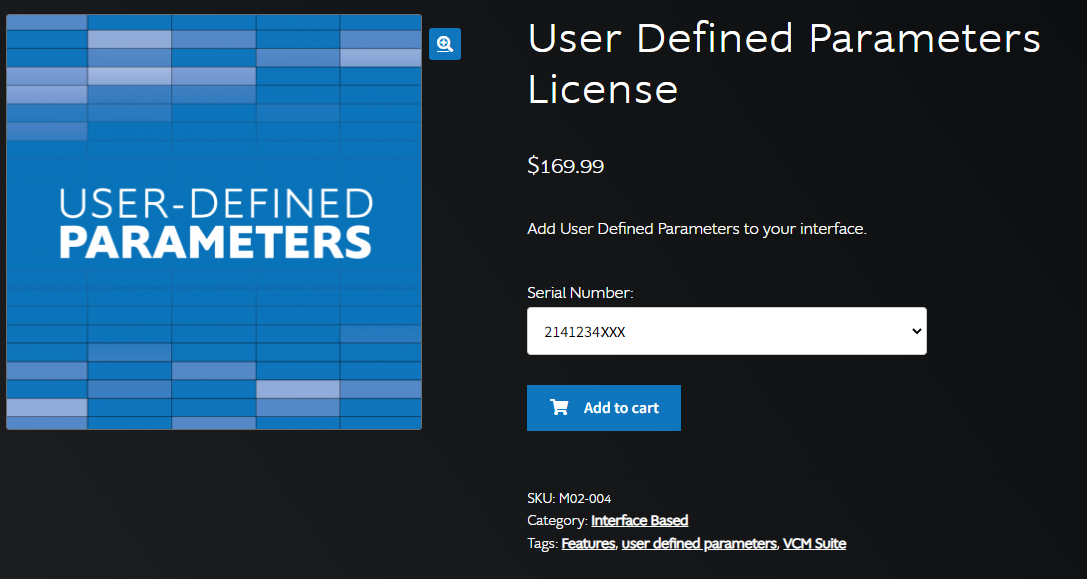Click the Category label text
Screen dimensions: 1087x579
pos(557,521)
